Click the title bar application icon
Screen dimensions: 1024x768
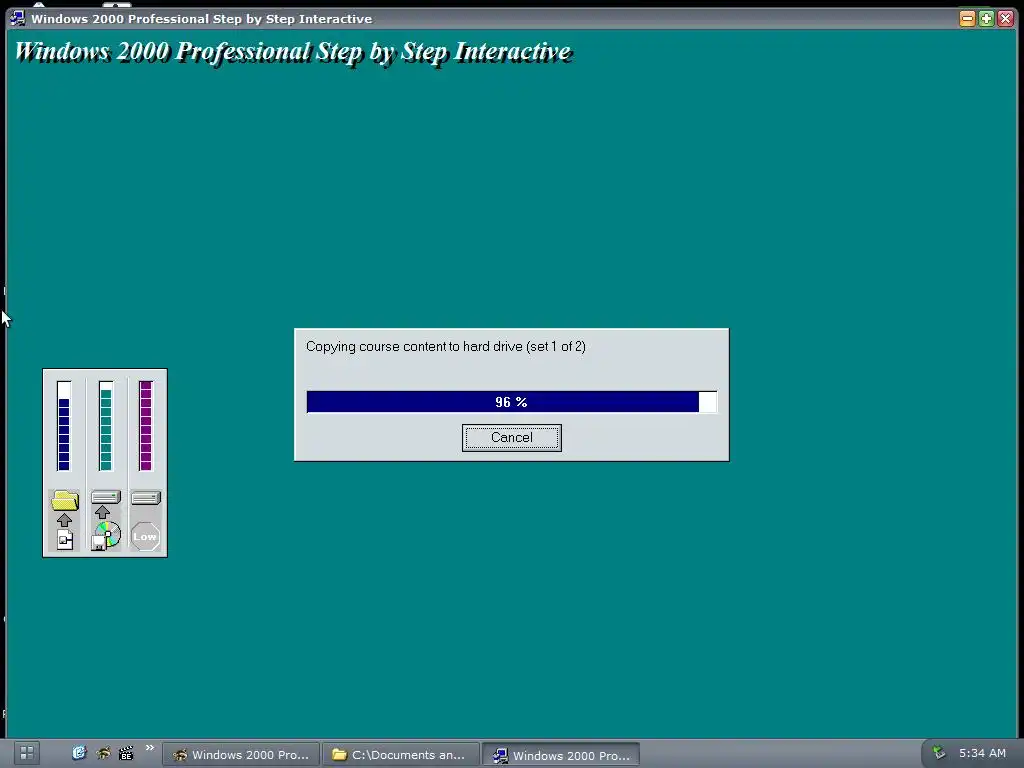click(x=18, y=18)
